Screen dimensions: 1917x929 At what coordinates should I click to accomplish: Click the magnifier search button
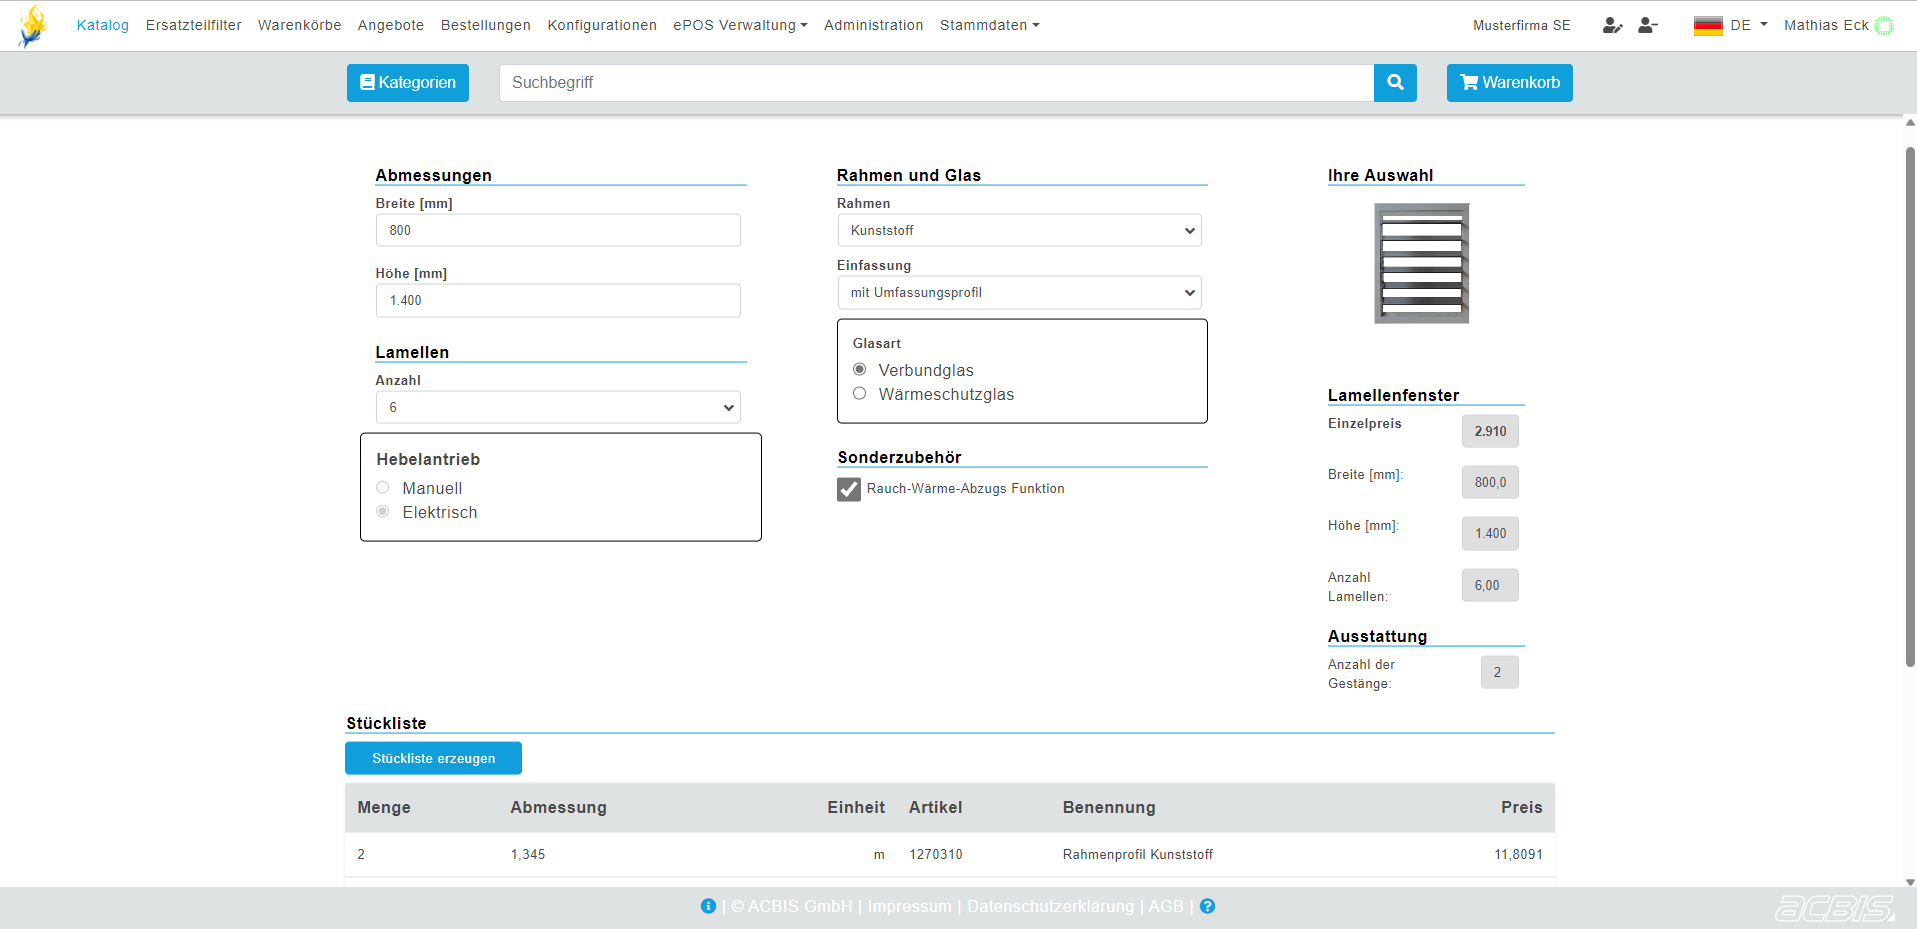click(x=1395, y=83)
